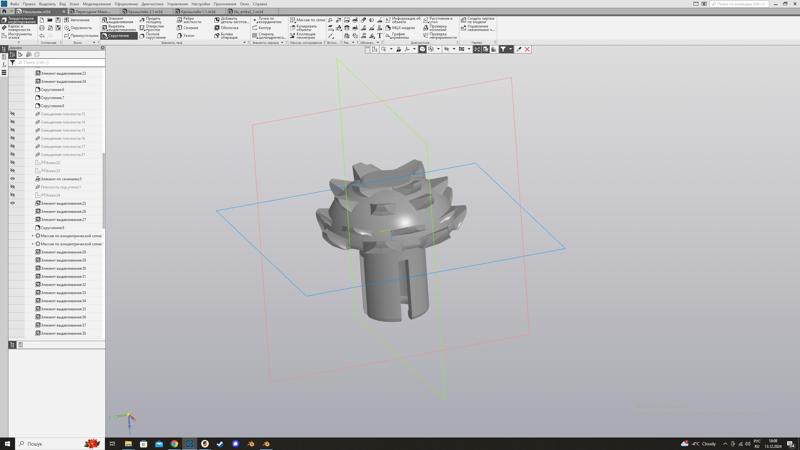Expand the Элементы каркаса ribbon group
The image size is (800, 450).
282,43
